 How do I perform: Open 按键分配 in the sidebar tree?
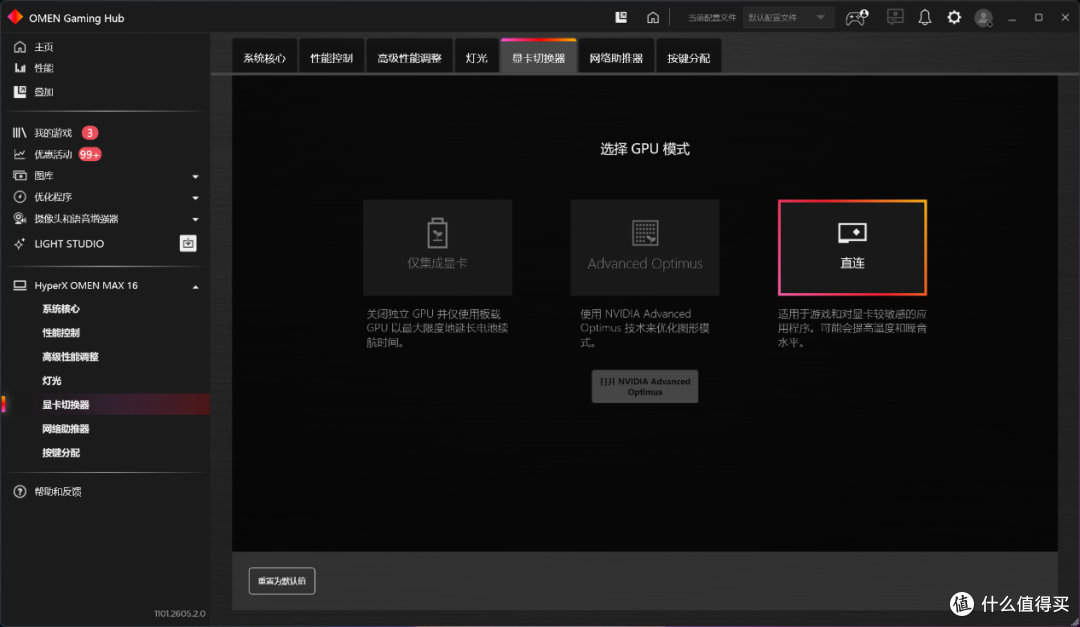(x=61, y=453)
